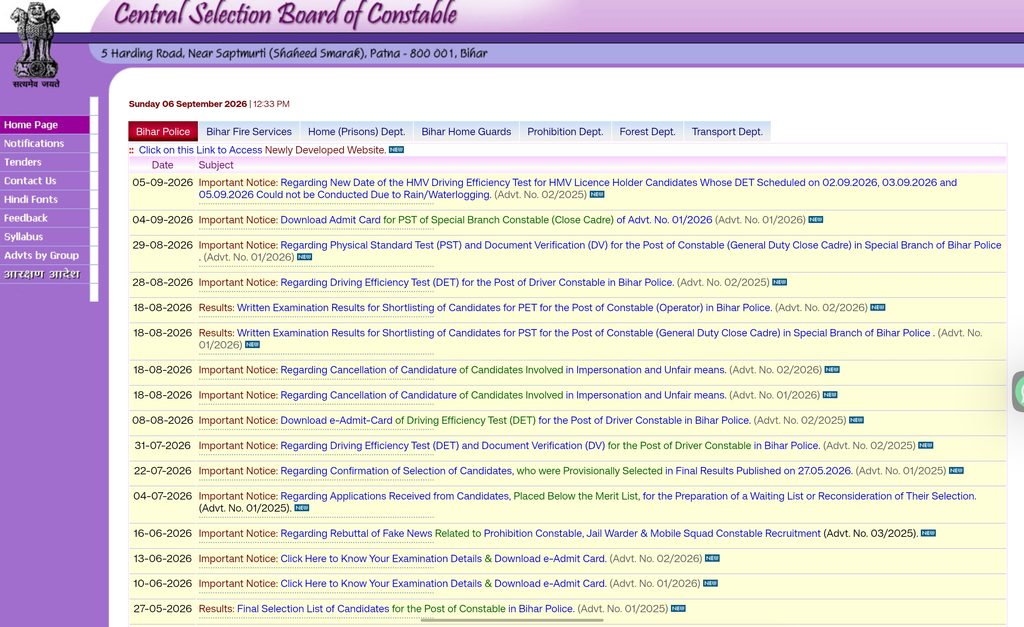Screen dimensions: 1024x627
Task: Open Syllabus sidebar item
Action: tap(44, 236)
